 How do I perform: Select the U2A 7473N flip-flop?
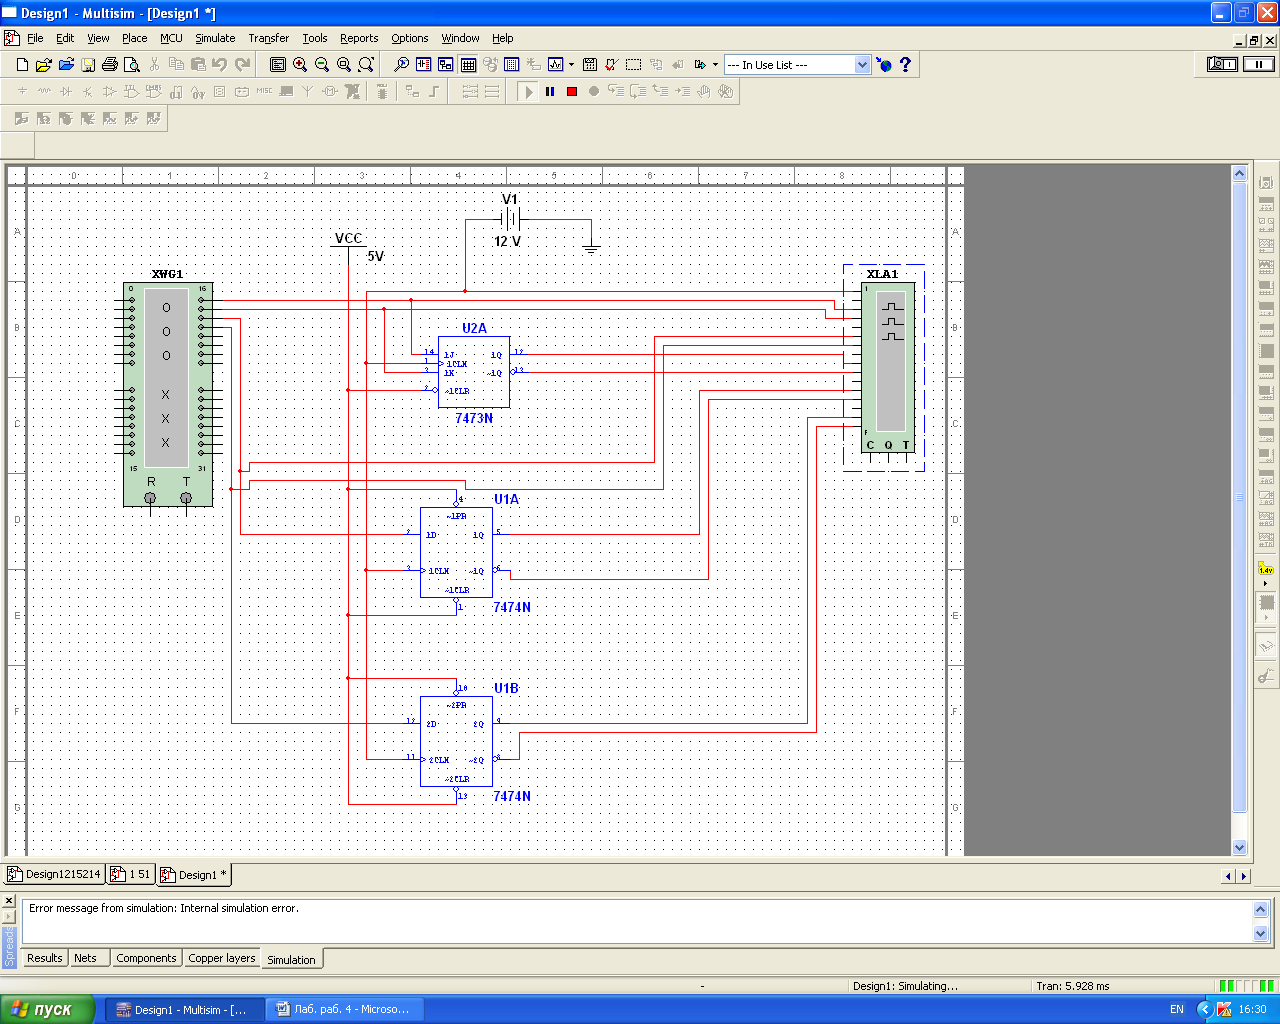[x=474, y=372]
